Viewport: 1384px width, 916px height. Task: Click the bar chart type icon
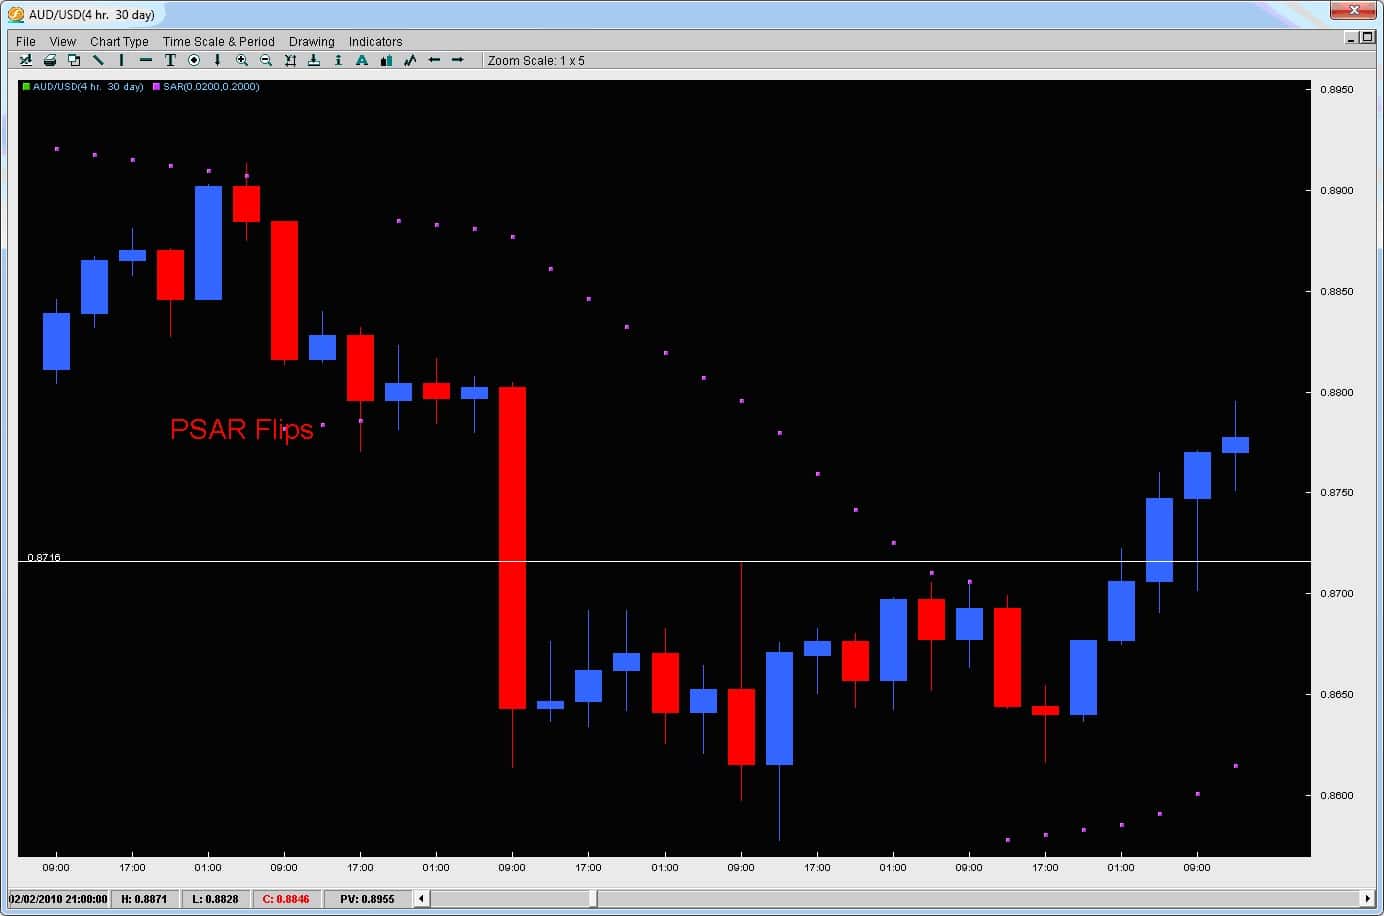click(x=386, y=60)
